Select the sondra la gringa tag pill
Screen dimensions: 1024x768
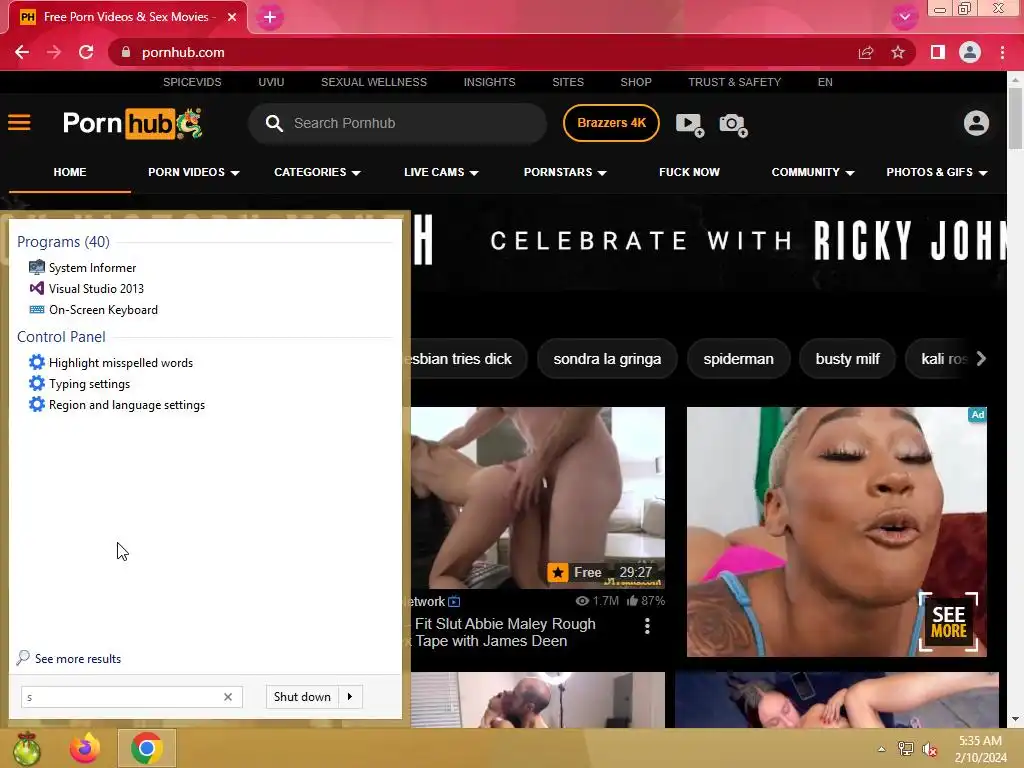(x=607, y=359)
